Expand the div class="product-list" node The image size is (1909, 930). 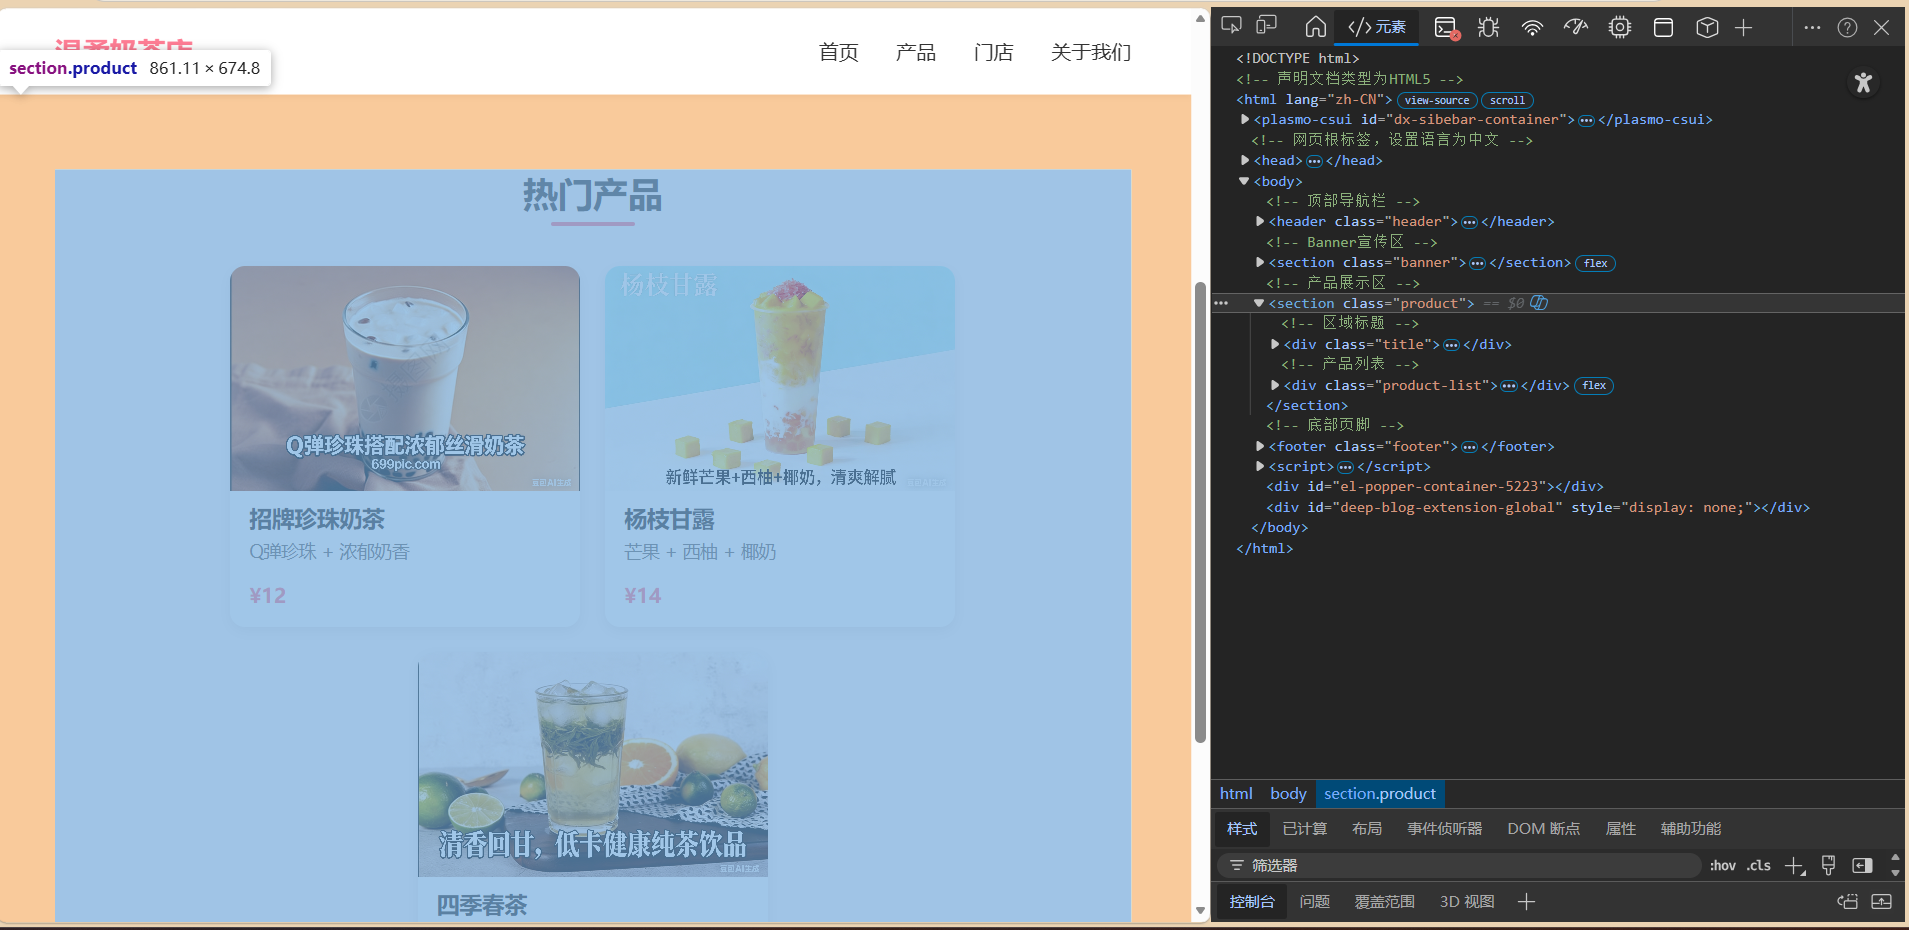coord(1275,385)
